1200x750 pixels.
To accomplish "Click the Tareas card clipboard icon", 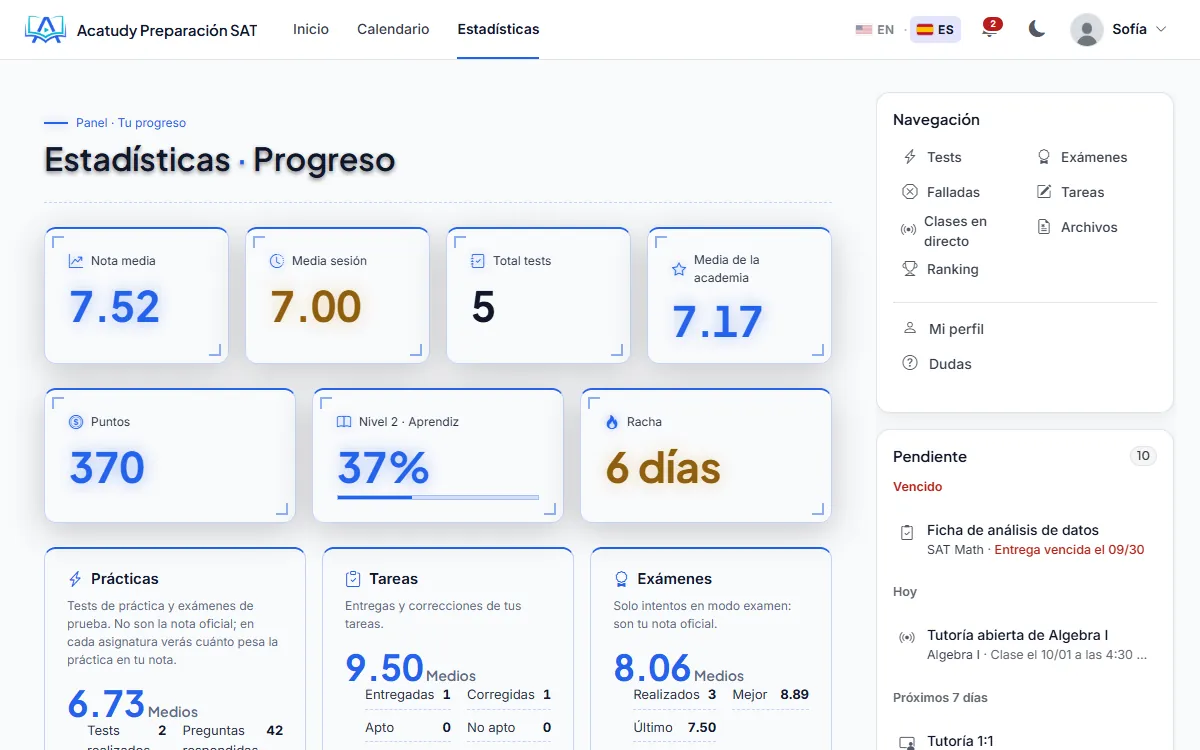I will point(353,579).
